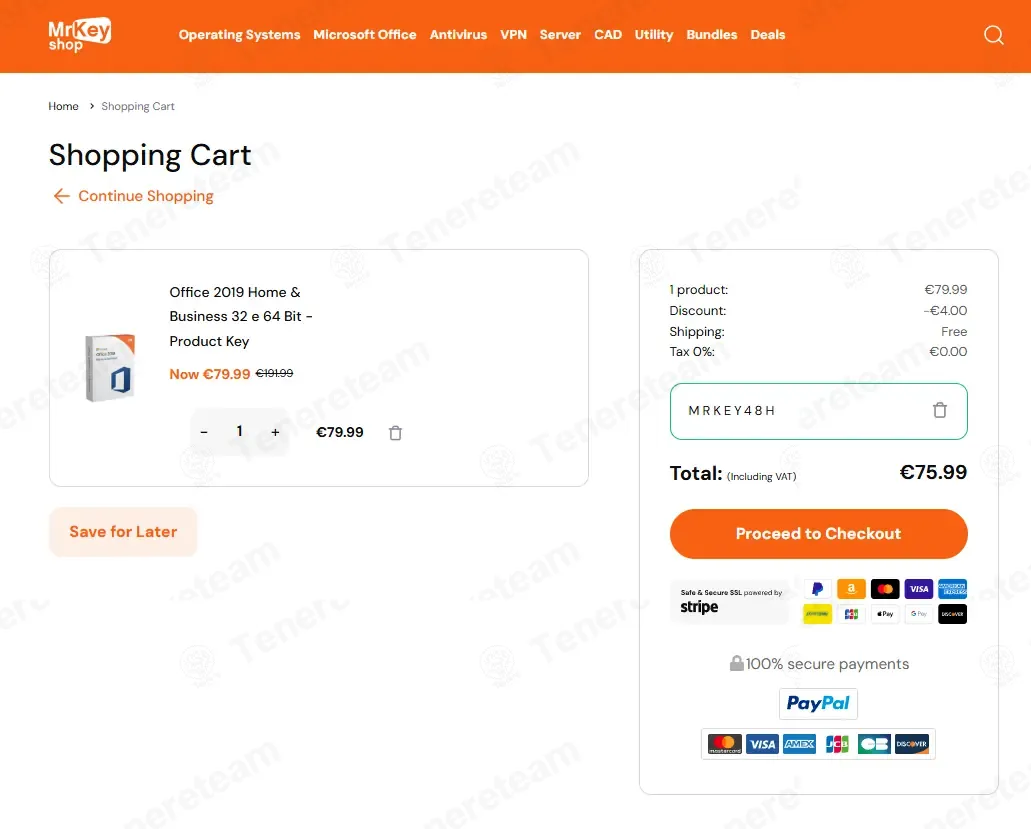The image size is (1031, 829).
Task: Remove the Office 2019 item with its trash icon
Action: point(395,433)
